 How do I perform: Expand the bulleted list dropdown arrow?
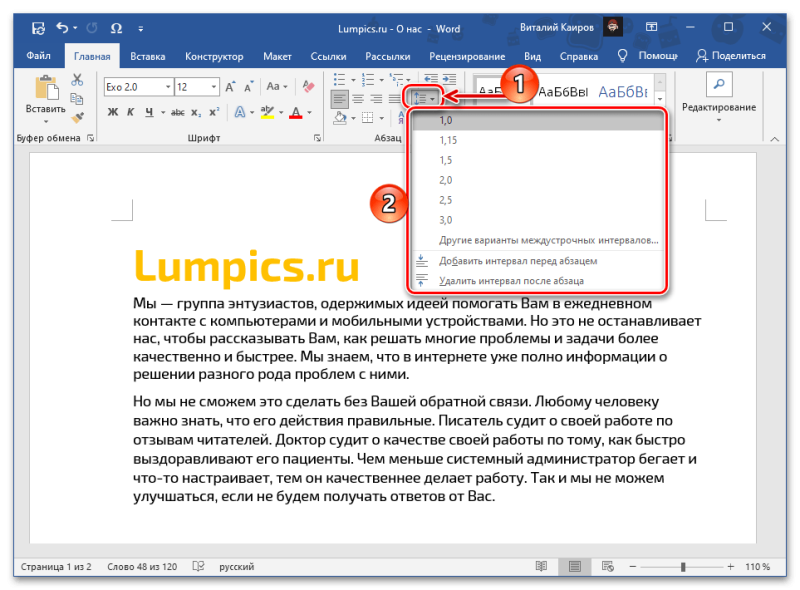pyautogui.click(x=353, y=80)
